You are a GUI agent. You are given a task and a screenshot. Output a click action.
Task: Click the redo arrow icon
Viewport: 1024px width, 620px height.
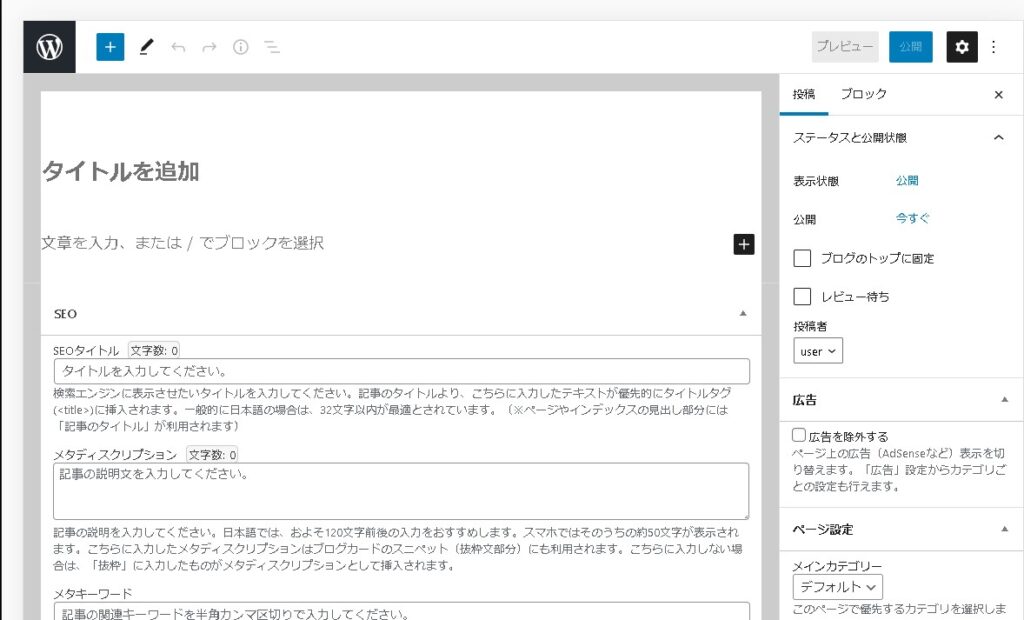click(209, 47)
